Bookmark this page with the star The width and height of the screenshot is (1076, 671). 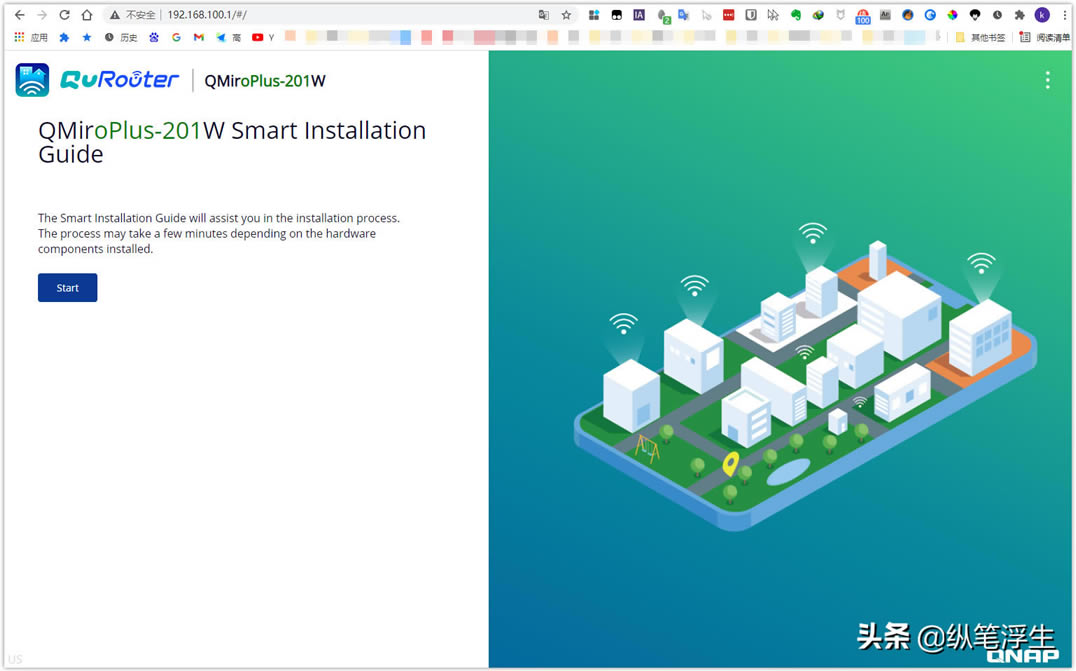click(x=566, y=14)
